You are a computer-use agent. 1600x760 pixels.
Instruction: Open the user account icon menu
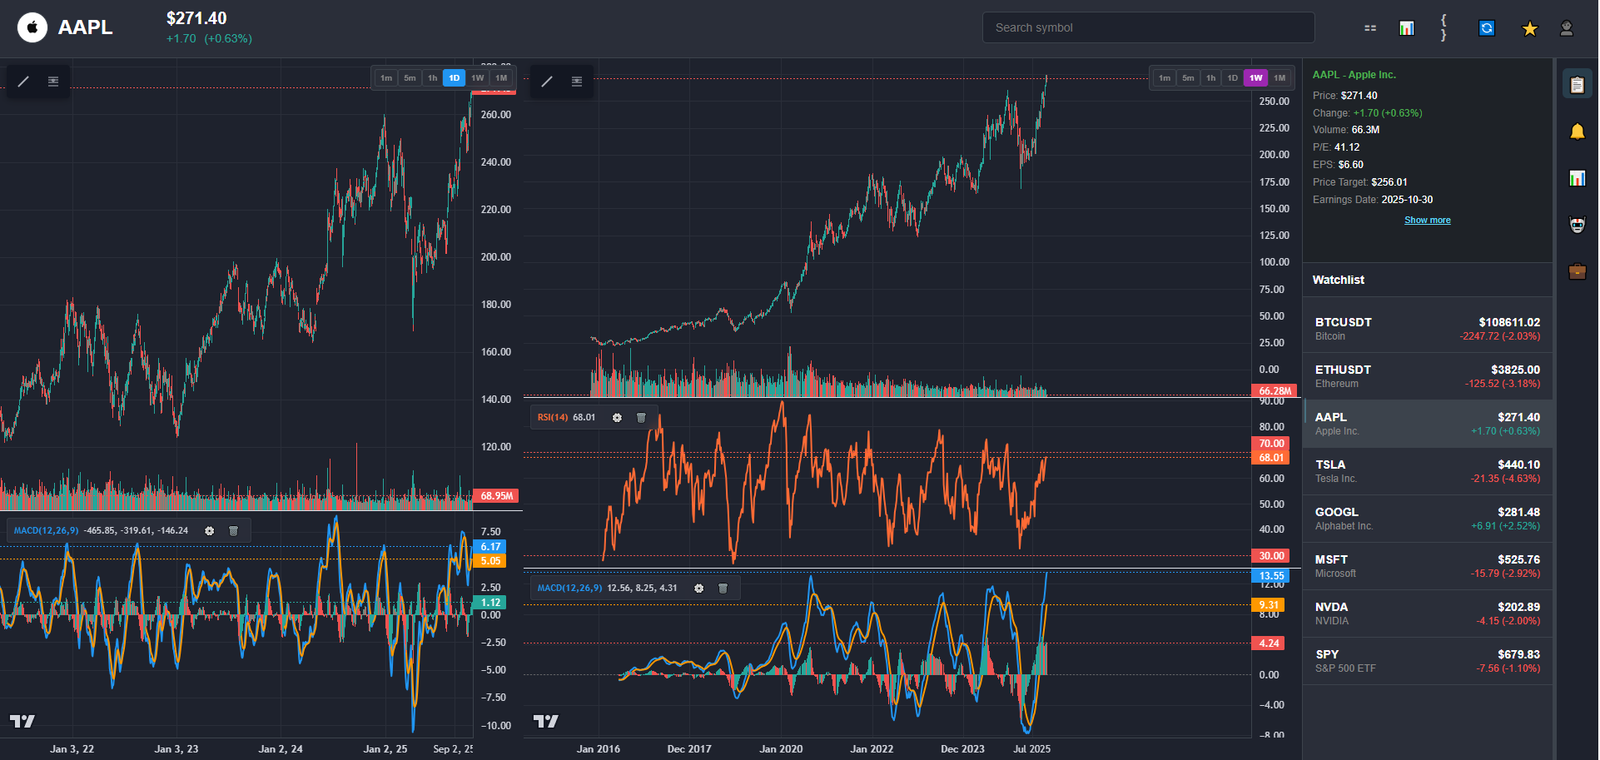(x=1567, y=28)
